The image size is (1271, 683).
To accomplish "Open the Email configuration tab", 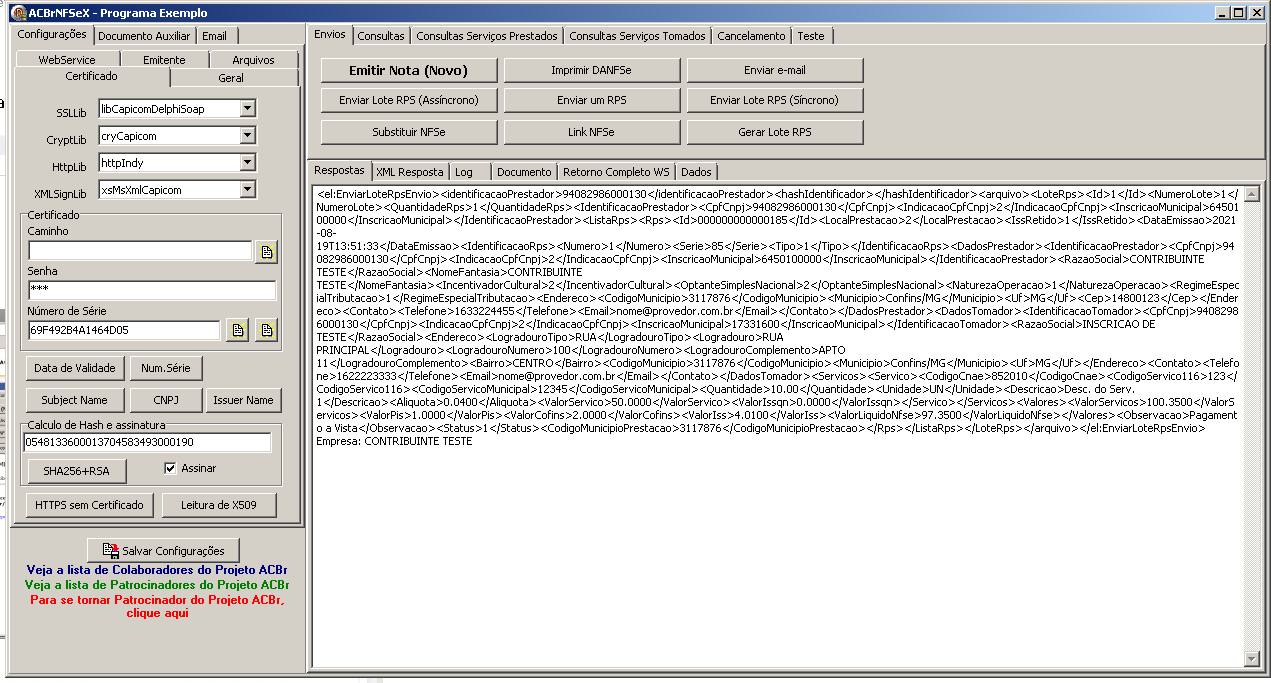I will (x=214, y=36).
